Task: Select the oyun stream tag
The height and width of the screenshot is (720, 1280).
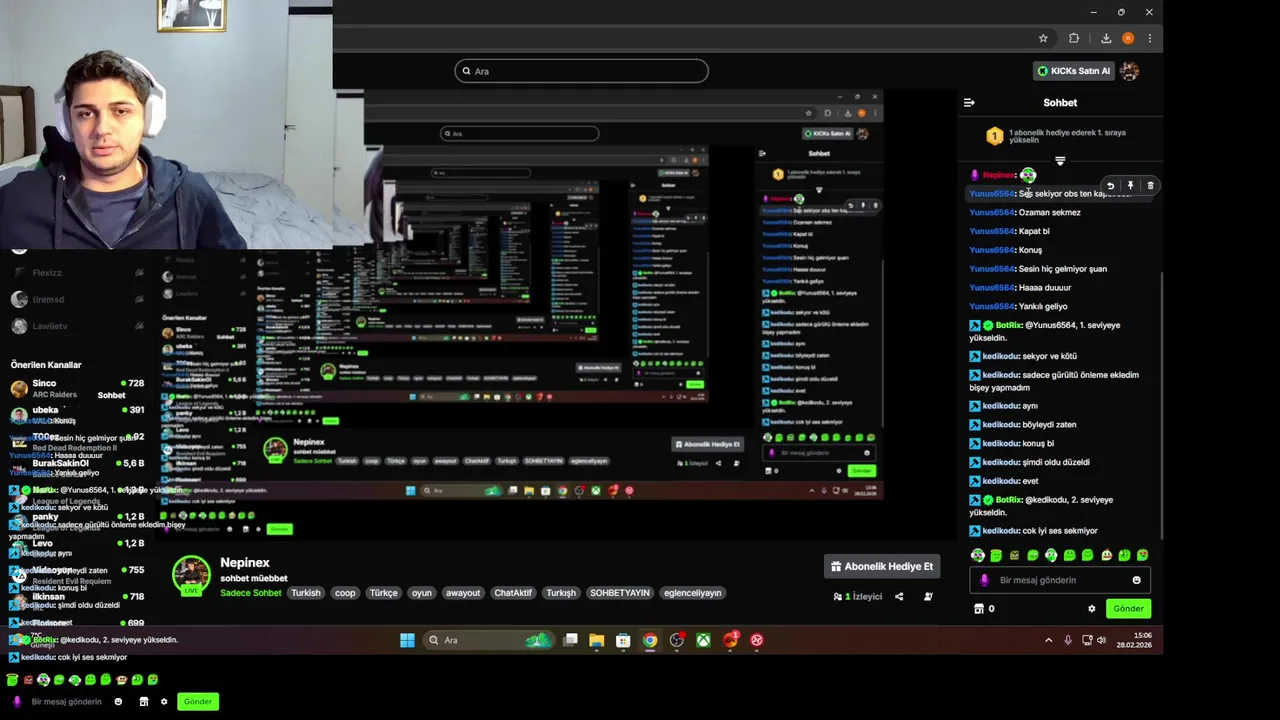Action: [422, 593]
